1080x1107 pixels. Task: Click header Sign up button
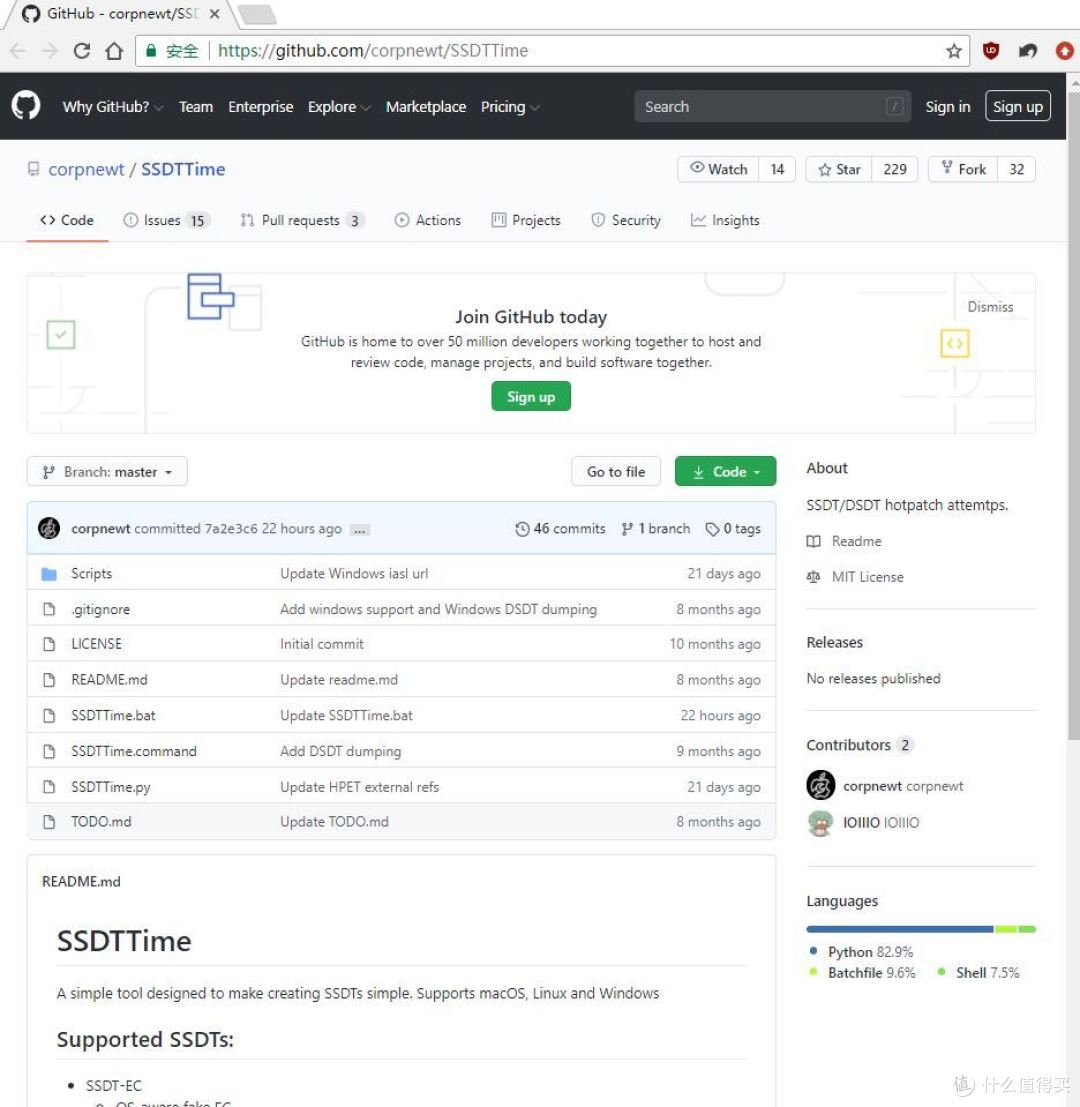pos(1017,107)
